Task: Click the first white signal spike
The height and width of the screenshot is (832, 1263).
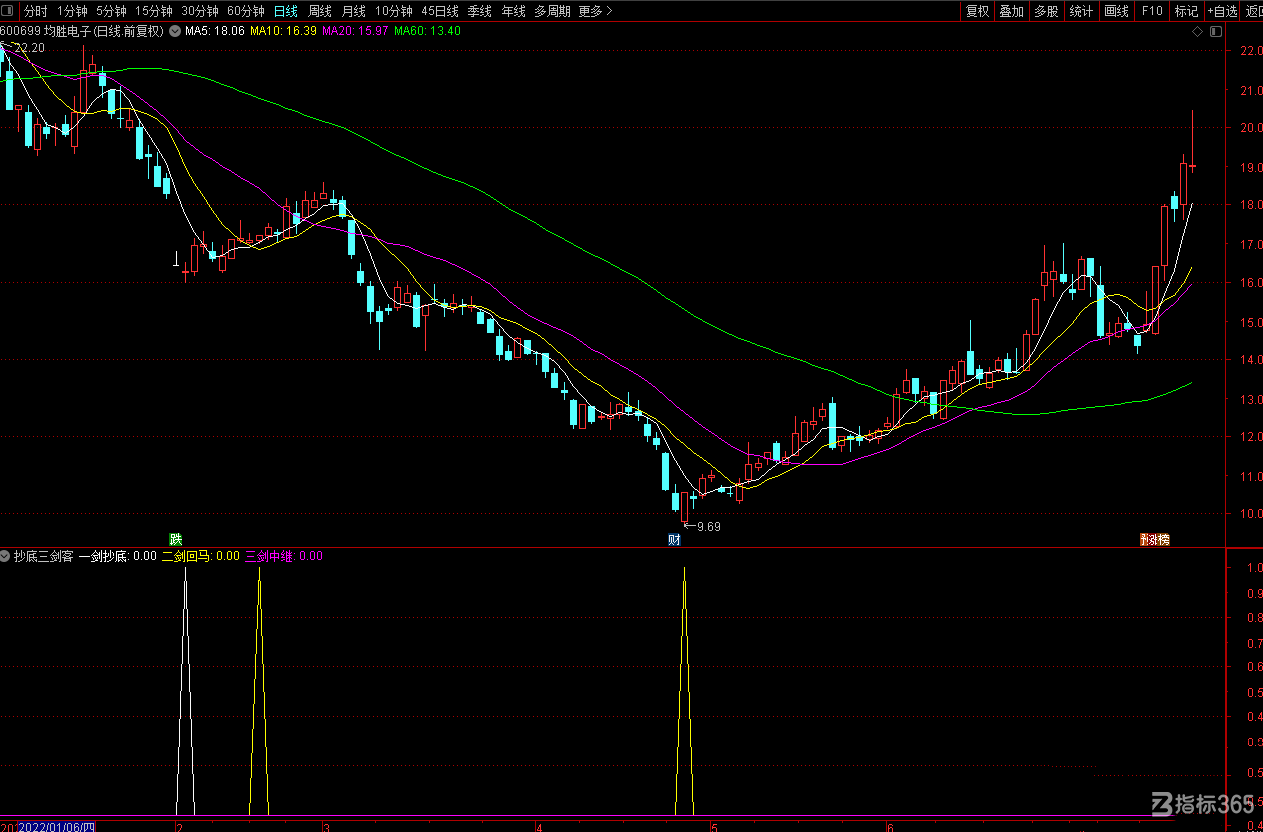Action: tap(185, 690)
